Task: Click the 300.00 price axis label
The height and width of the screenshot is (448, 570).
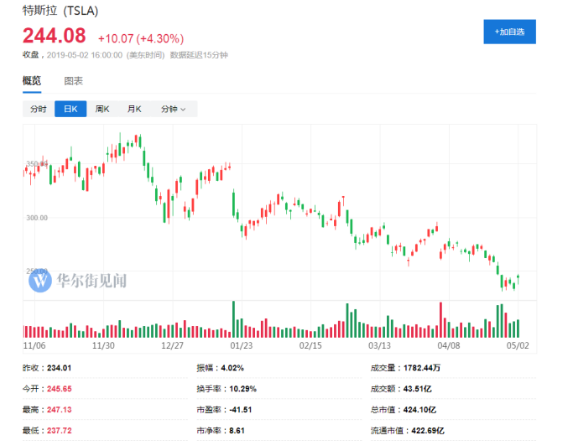Action: (x=37, y=217)
